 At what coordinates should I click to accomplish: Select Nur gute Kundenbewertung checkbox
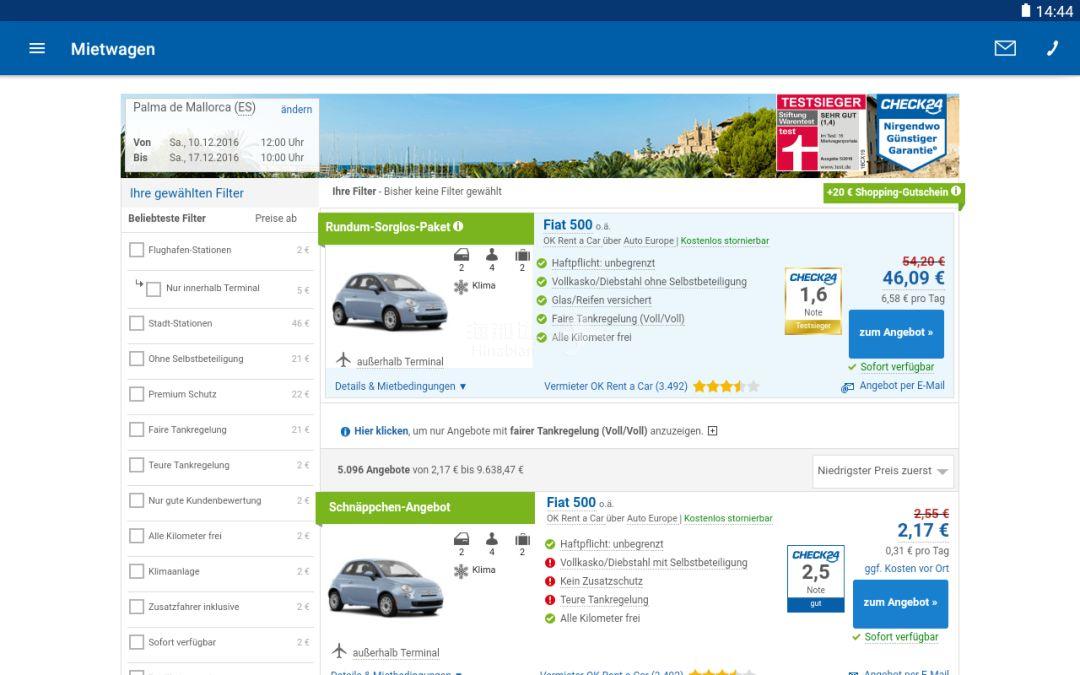(136, 501)
